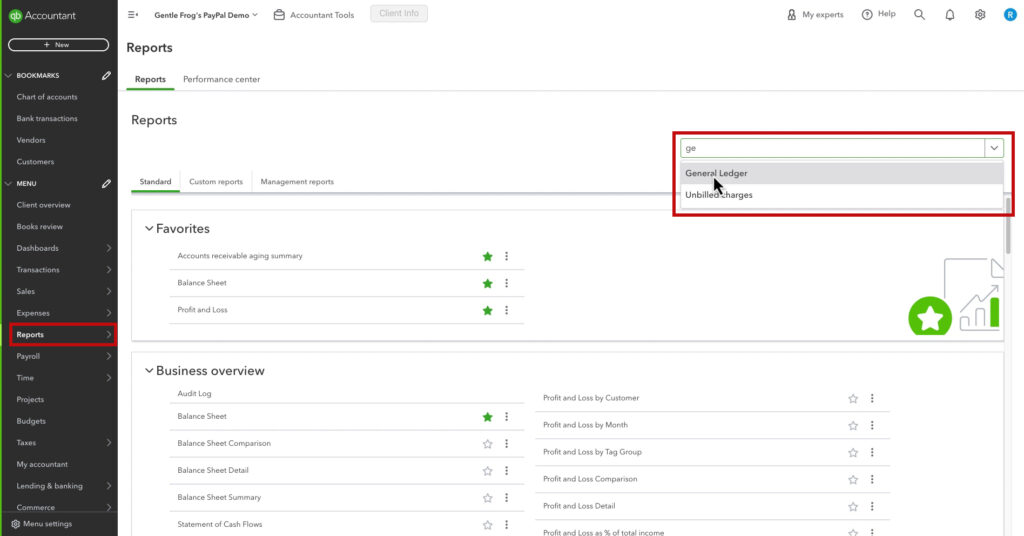Choose Unbilled charges from search results
This screenshot has height=536, width=1024.
[x=841, y=195]
